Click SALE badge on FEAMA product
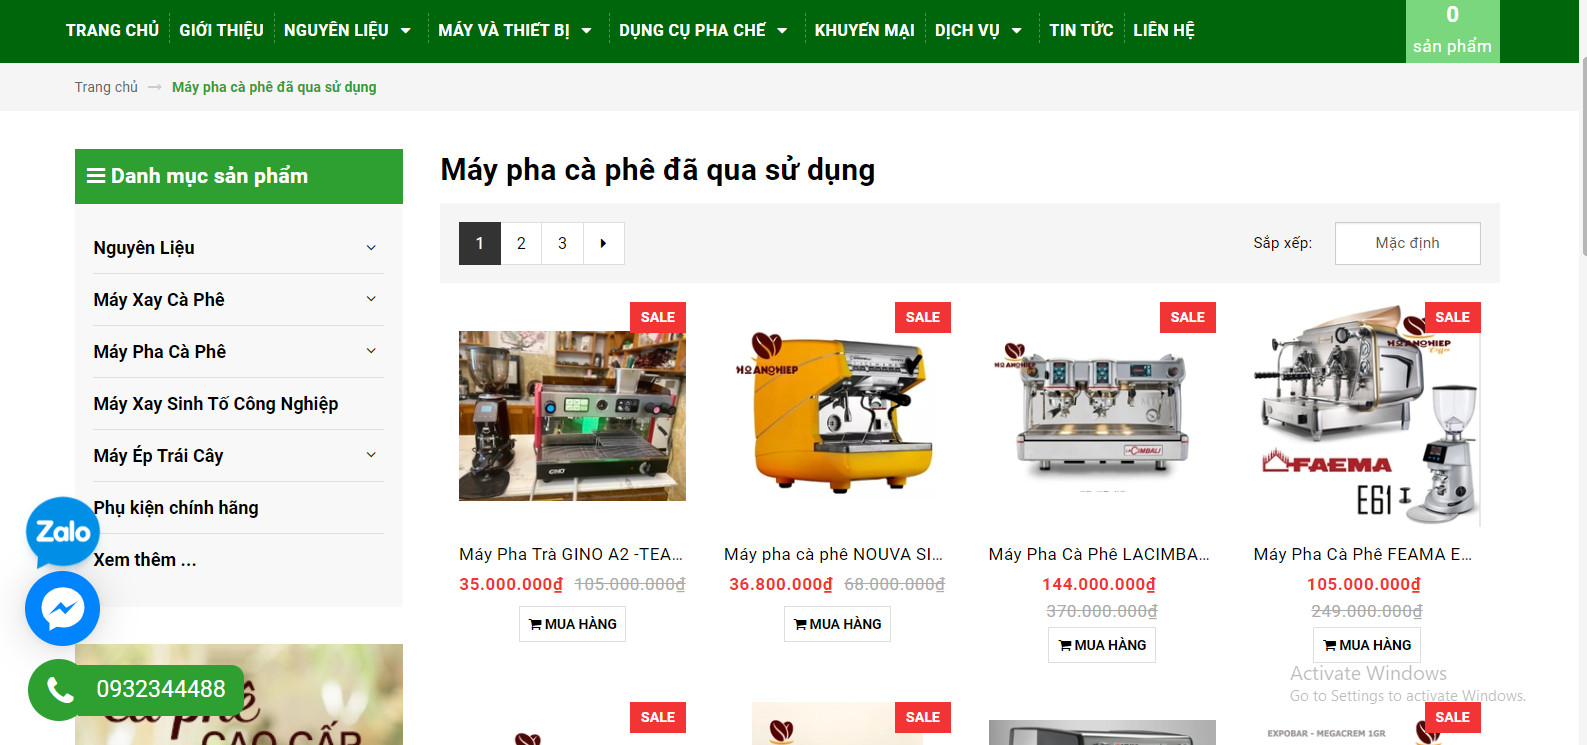 click(1453, 317)
